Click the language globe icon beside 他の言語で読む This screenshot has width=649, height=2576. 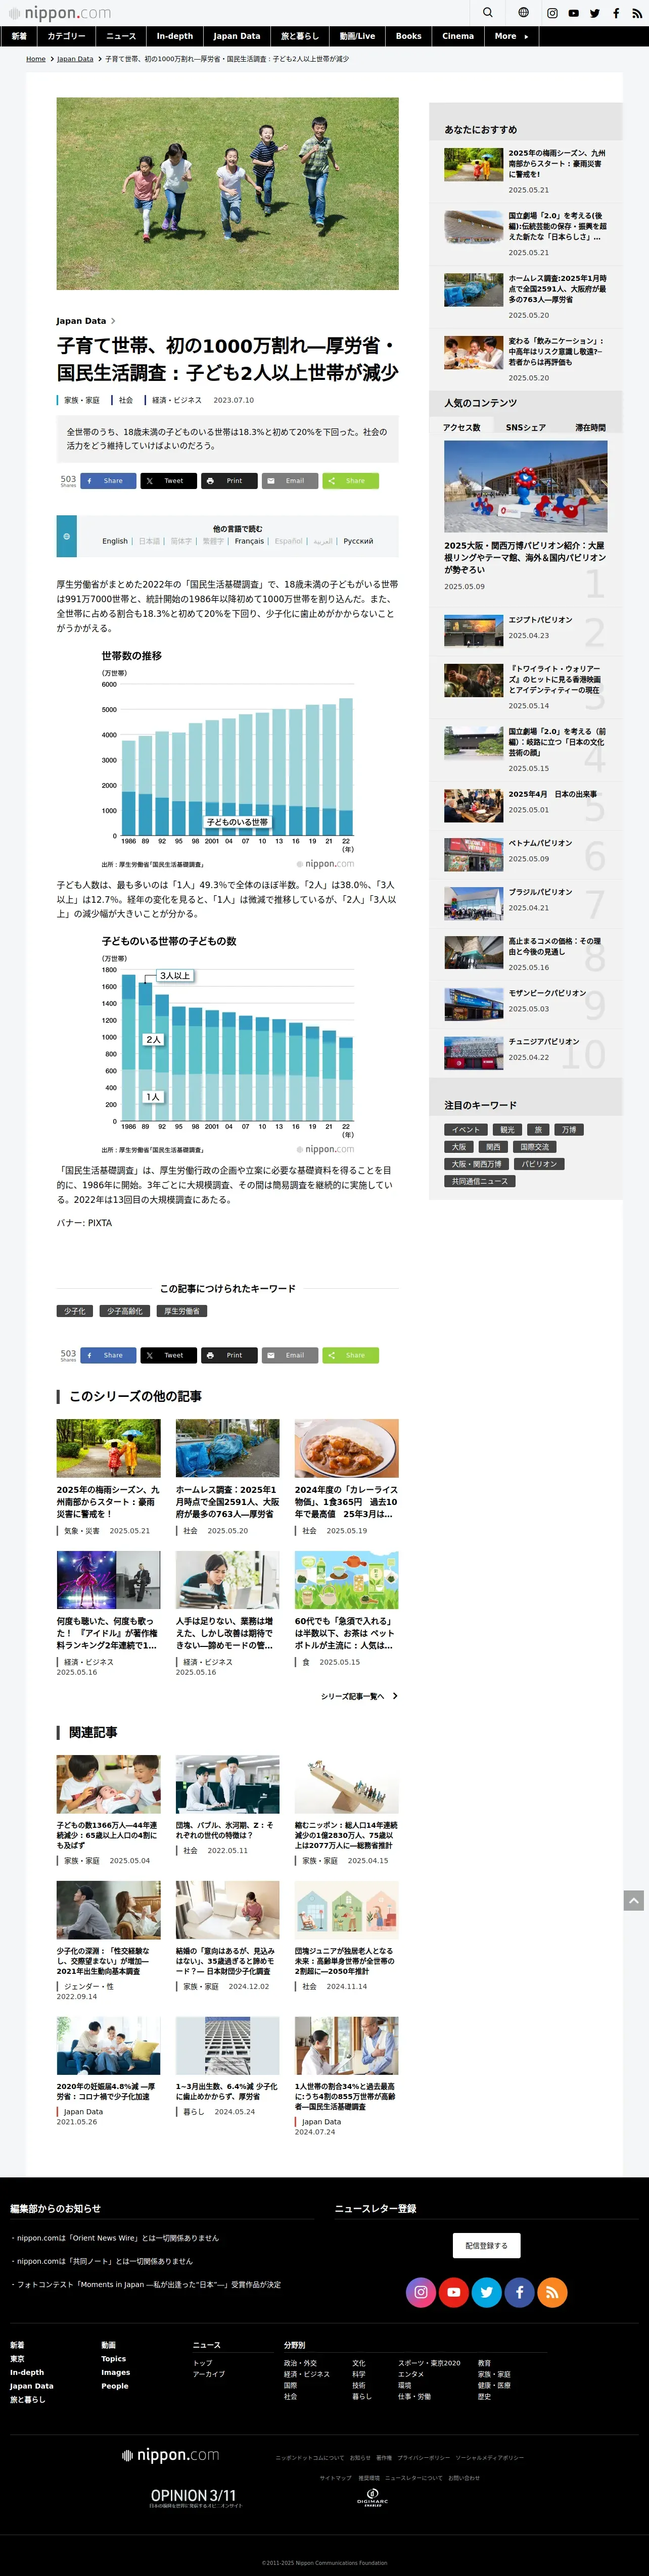[67, 536]
